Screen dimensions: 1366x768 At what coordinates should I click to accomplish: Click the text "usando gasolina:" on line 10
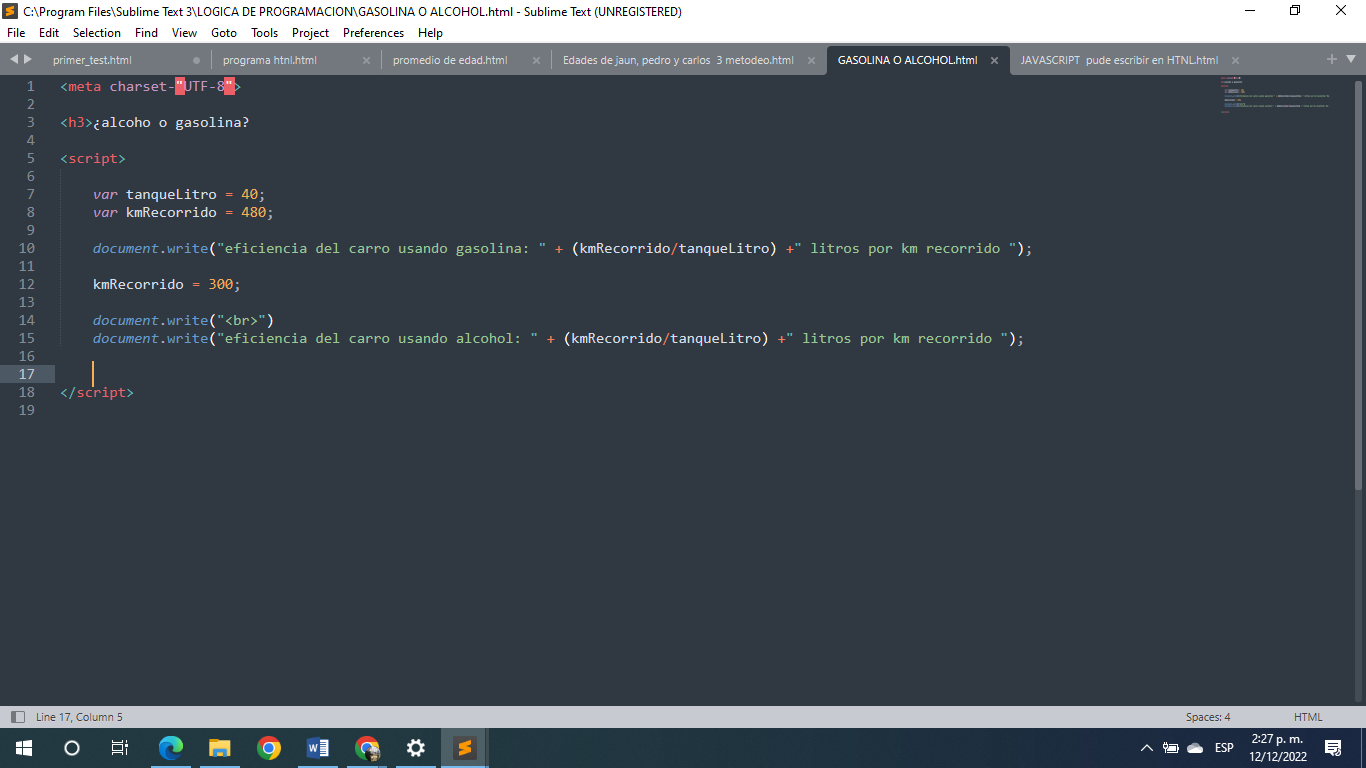[463, 248]
